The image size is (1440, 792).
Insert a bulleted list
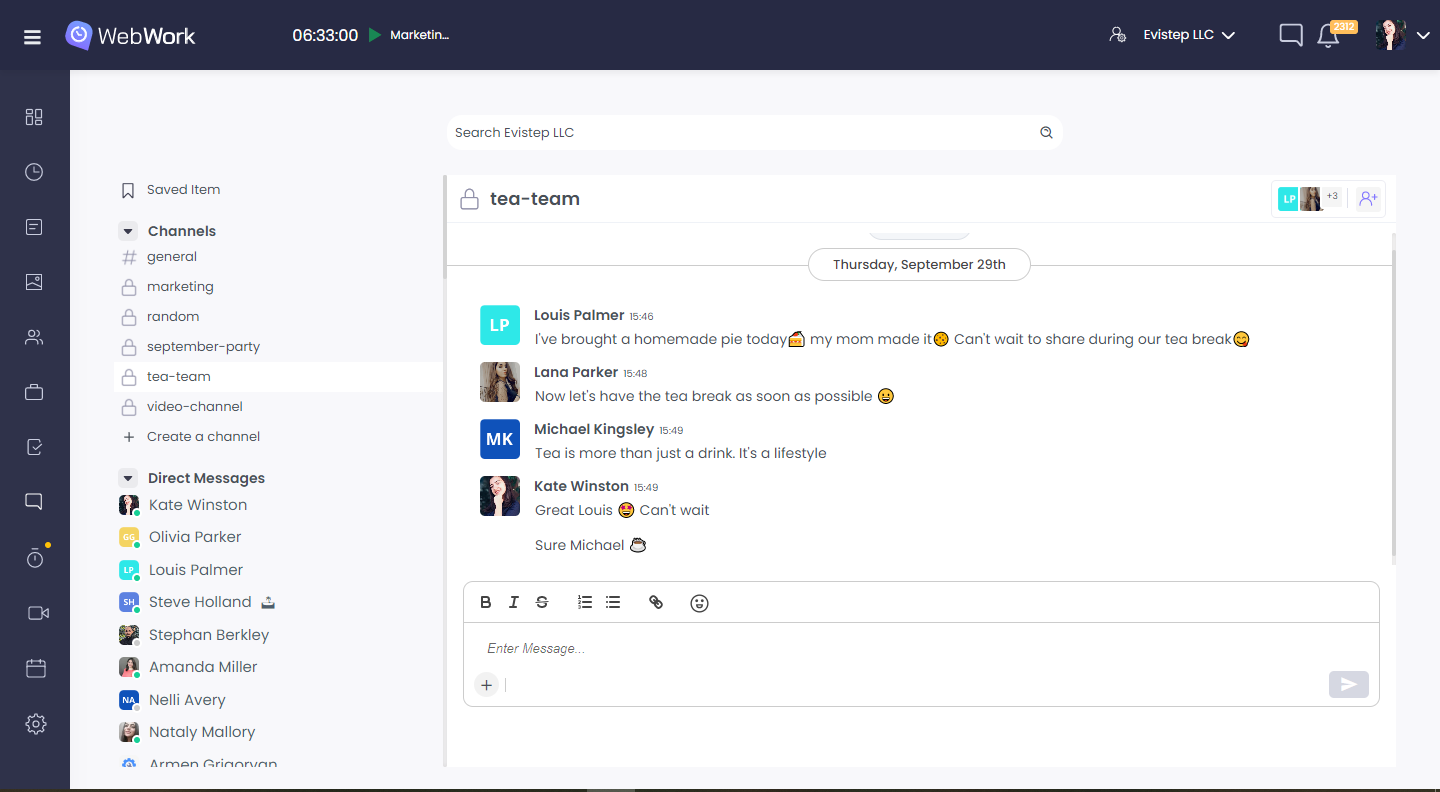coord(613,602)
